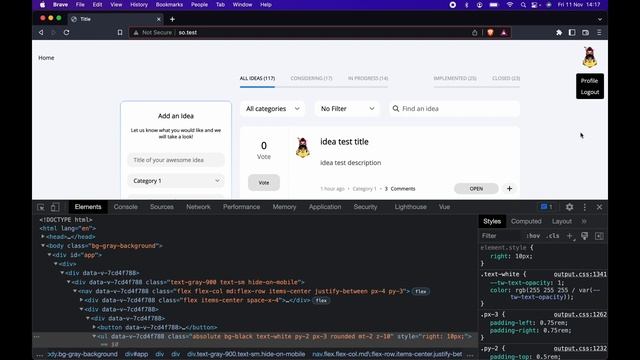Toggle the .cls class editor
The height and width of the screenshot is (360, 640).
553,236
